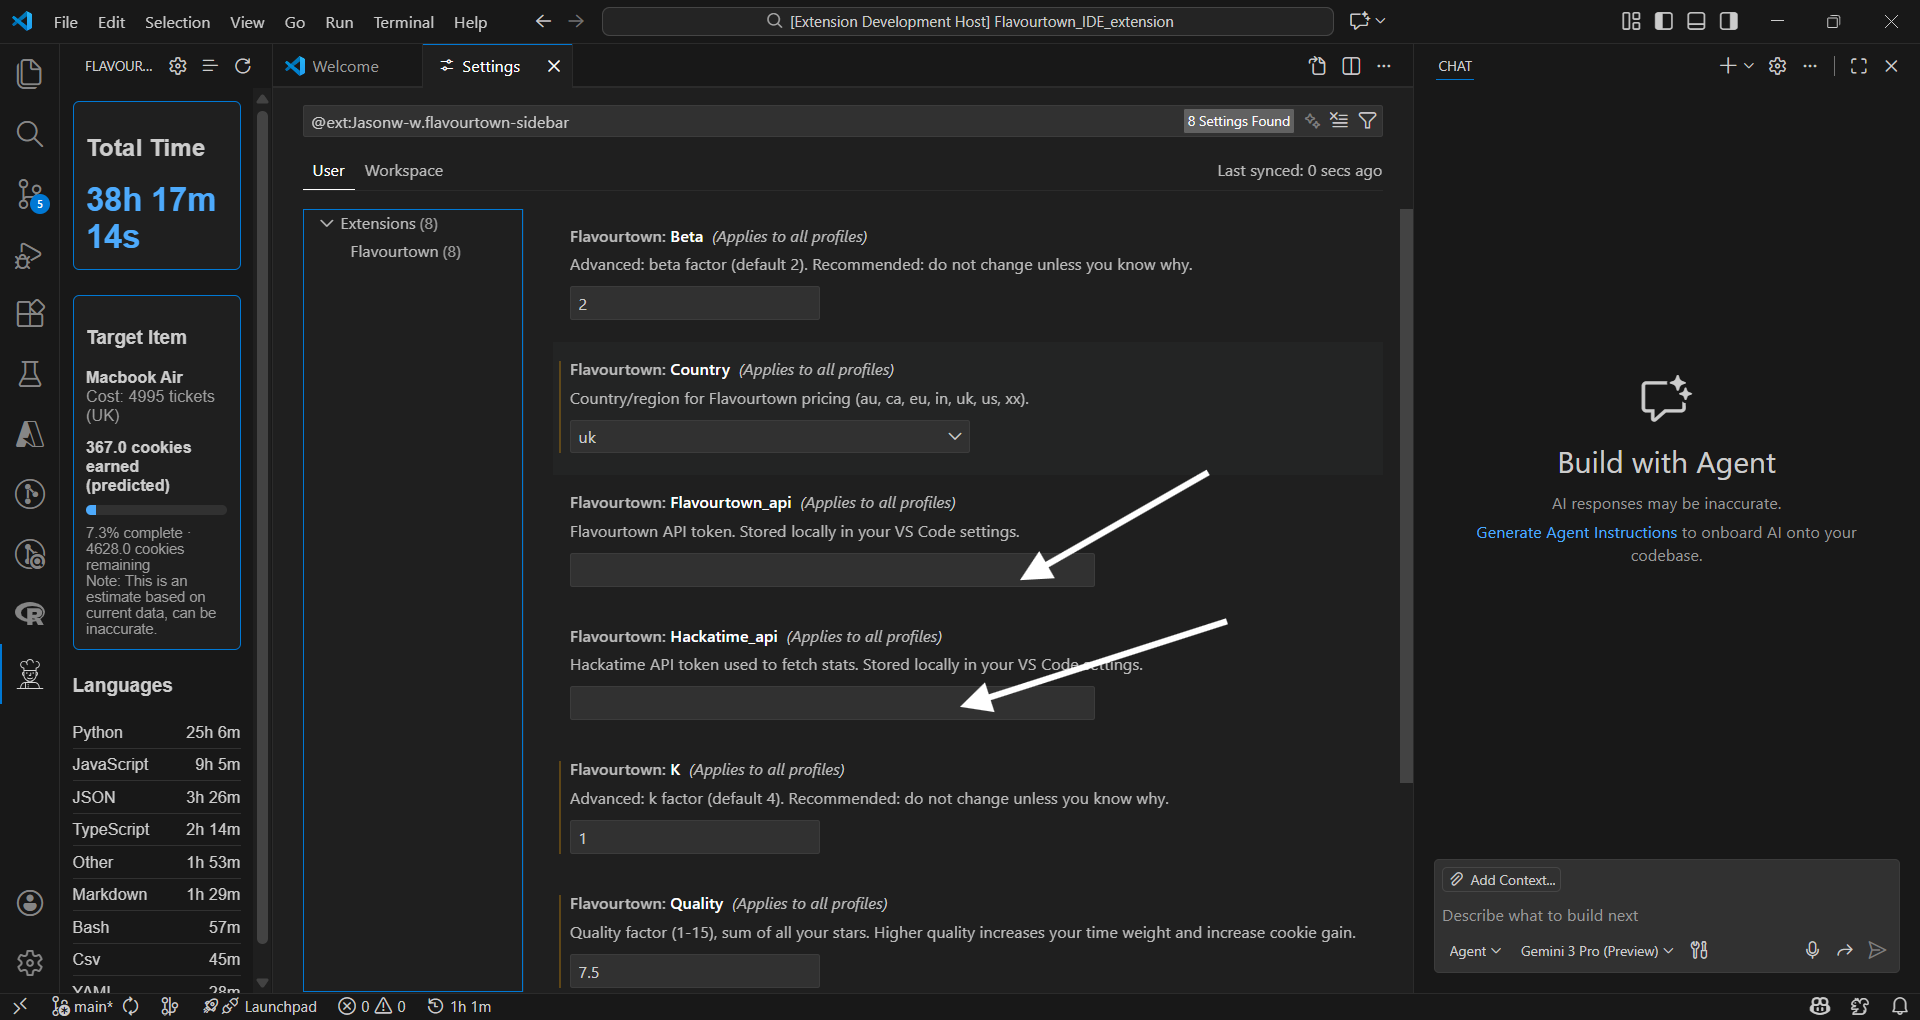Open Run and Debug view
This screenshot has height=1020, width=1920.
tap(30, 256)
